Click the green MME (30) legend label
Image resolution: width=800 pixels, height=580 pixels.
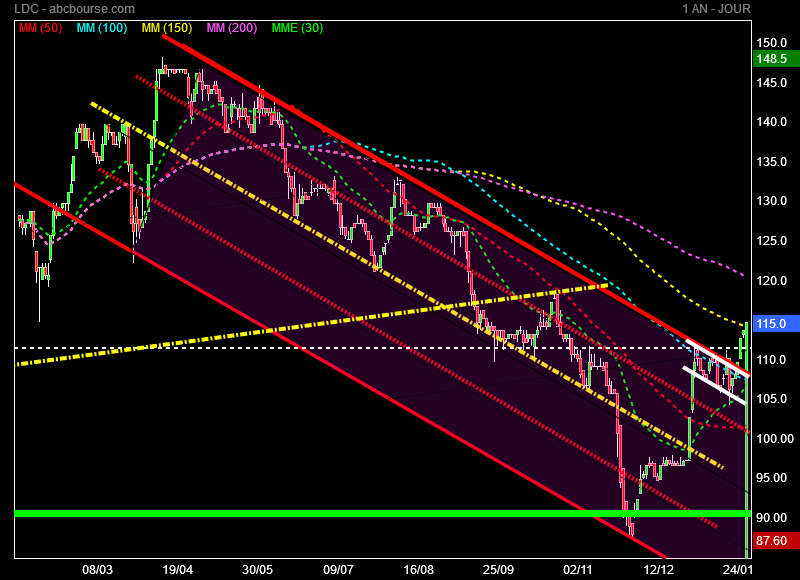(297, 28)
